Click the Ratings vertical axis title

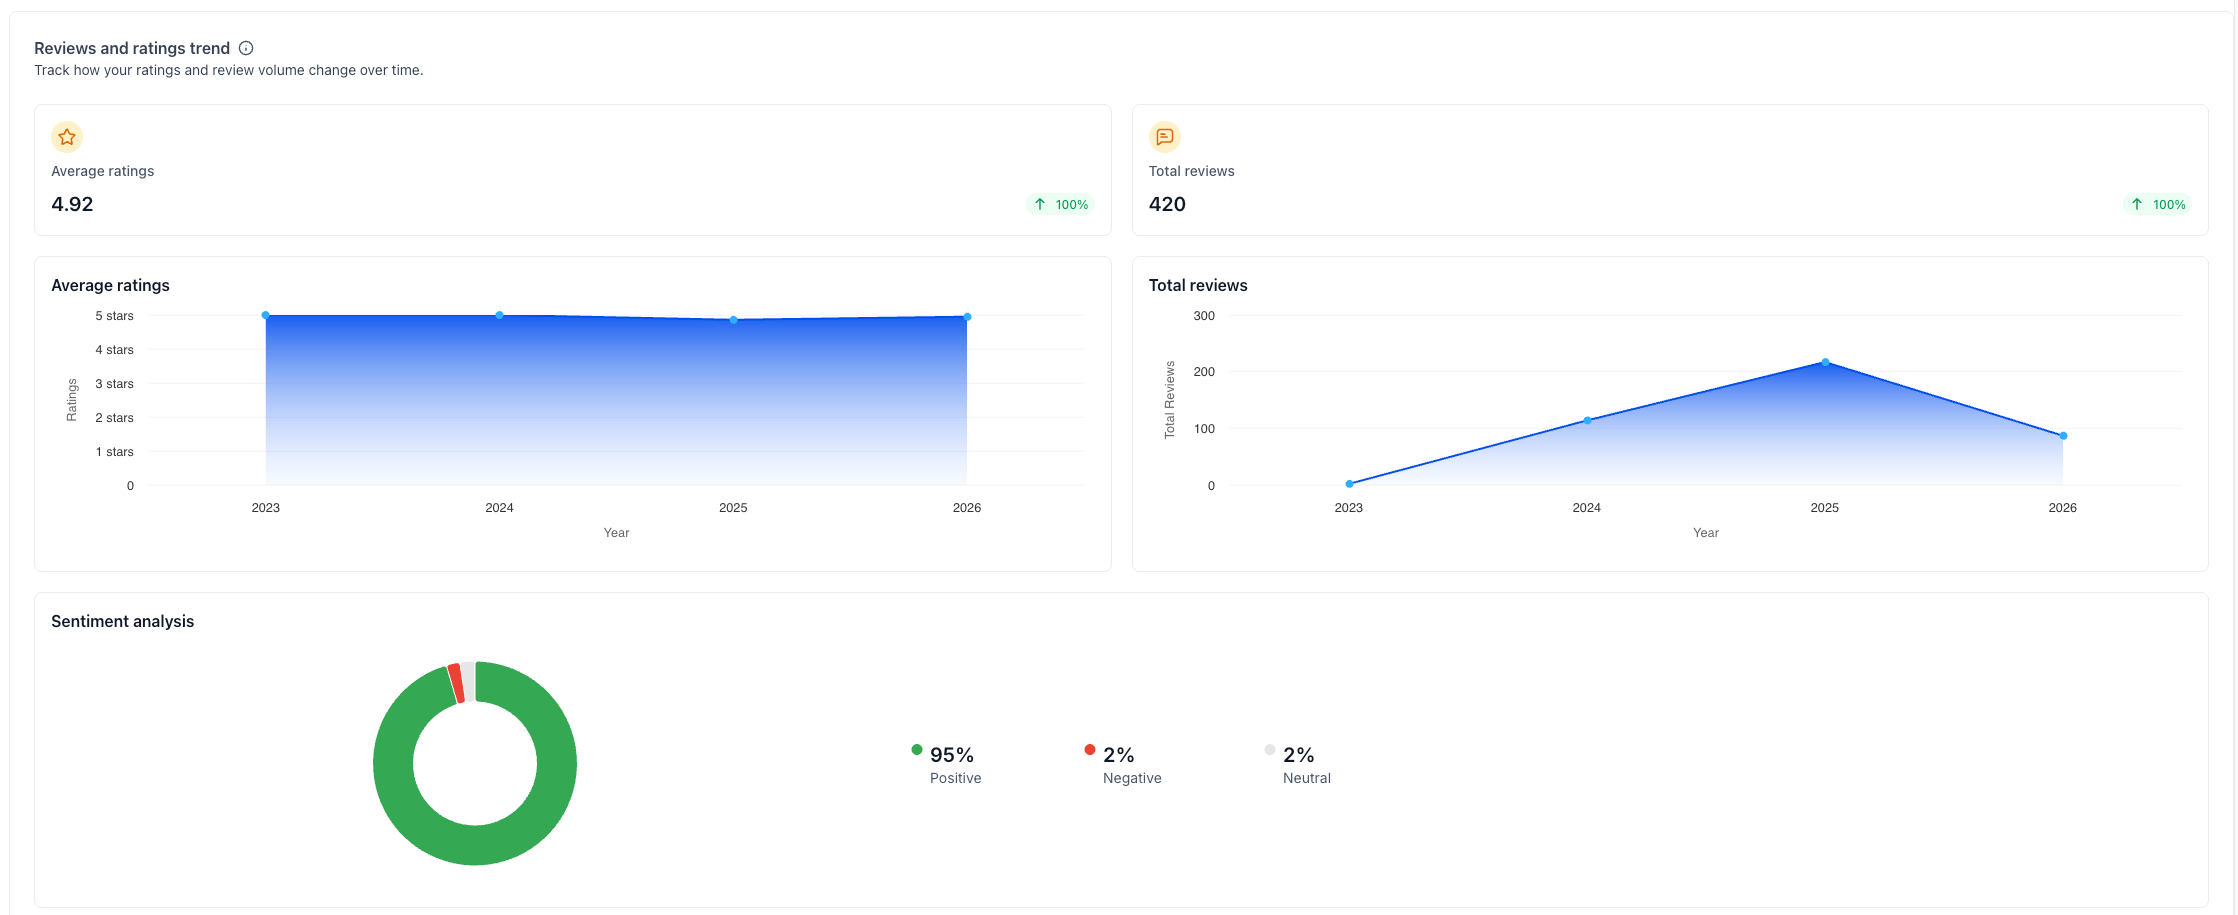click(72, 400)
